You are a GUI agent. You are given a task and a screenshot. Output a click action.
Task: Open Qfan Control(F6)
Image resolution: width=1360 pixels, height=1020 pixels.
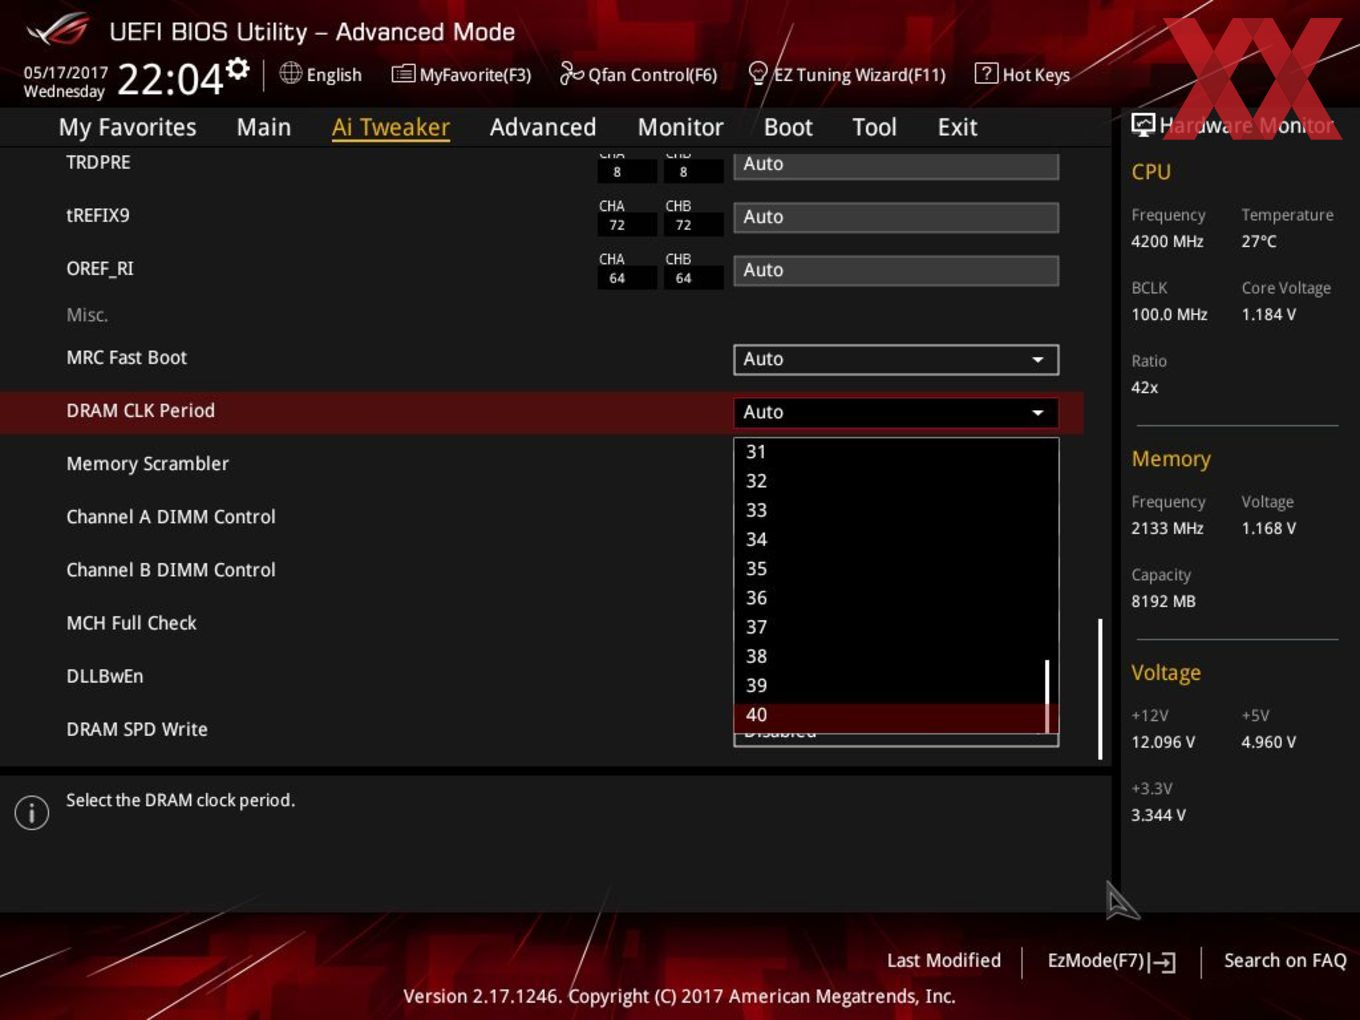click(x=638, y=74)
